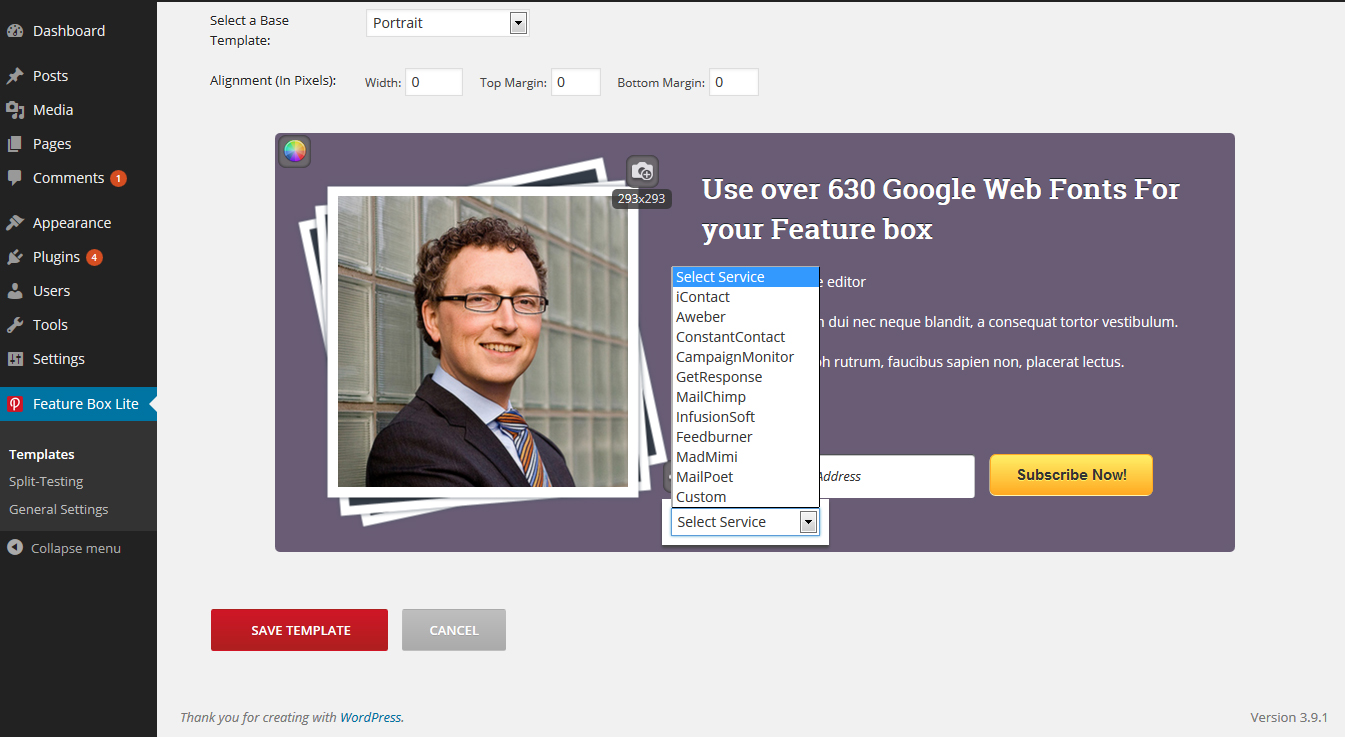Click the portrait photo of the man
This screenshot has width=1345, height=740.
[483, 341]
